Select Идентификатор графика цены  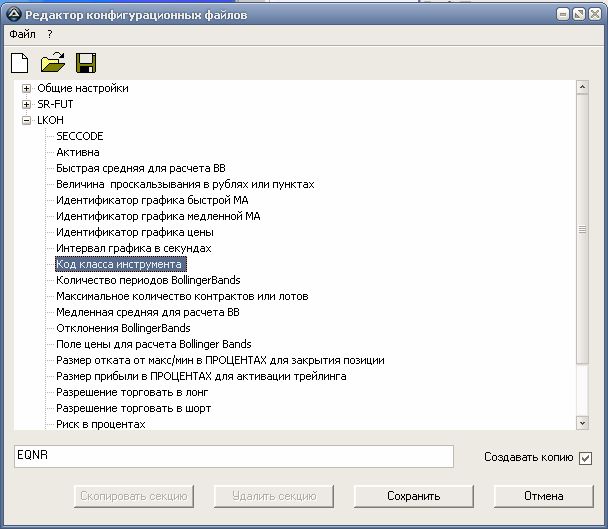135,232
